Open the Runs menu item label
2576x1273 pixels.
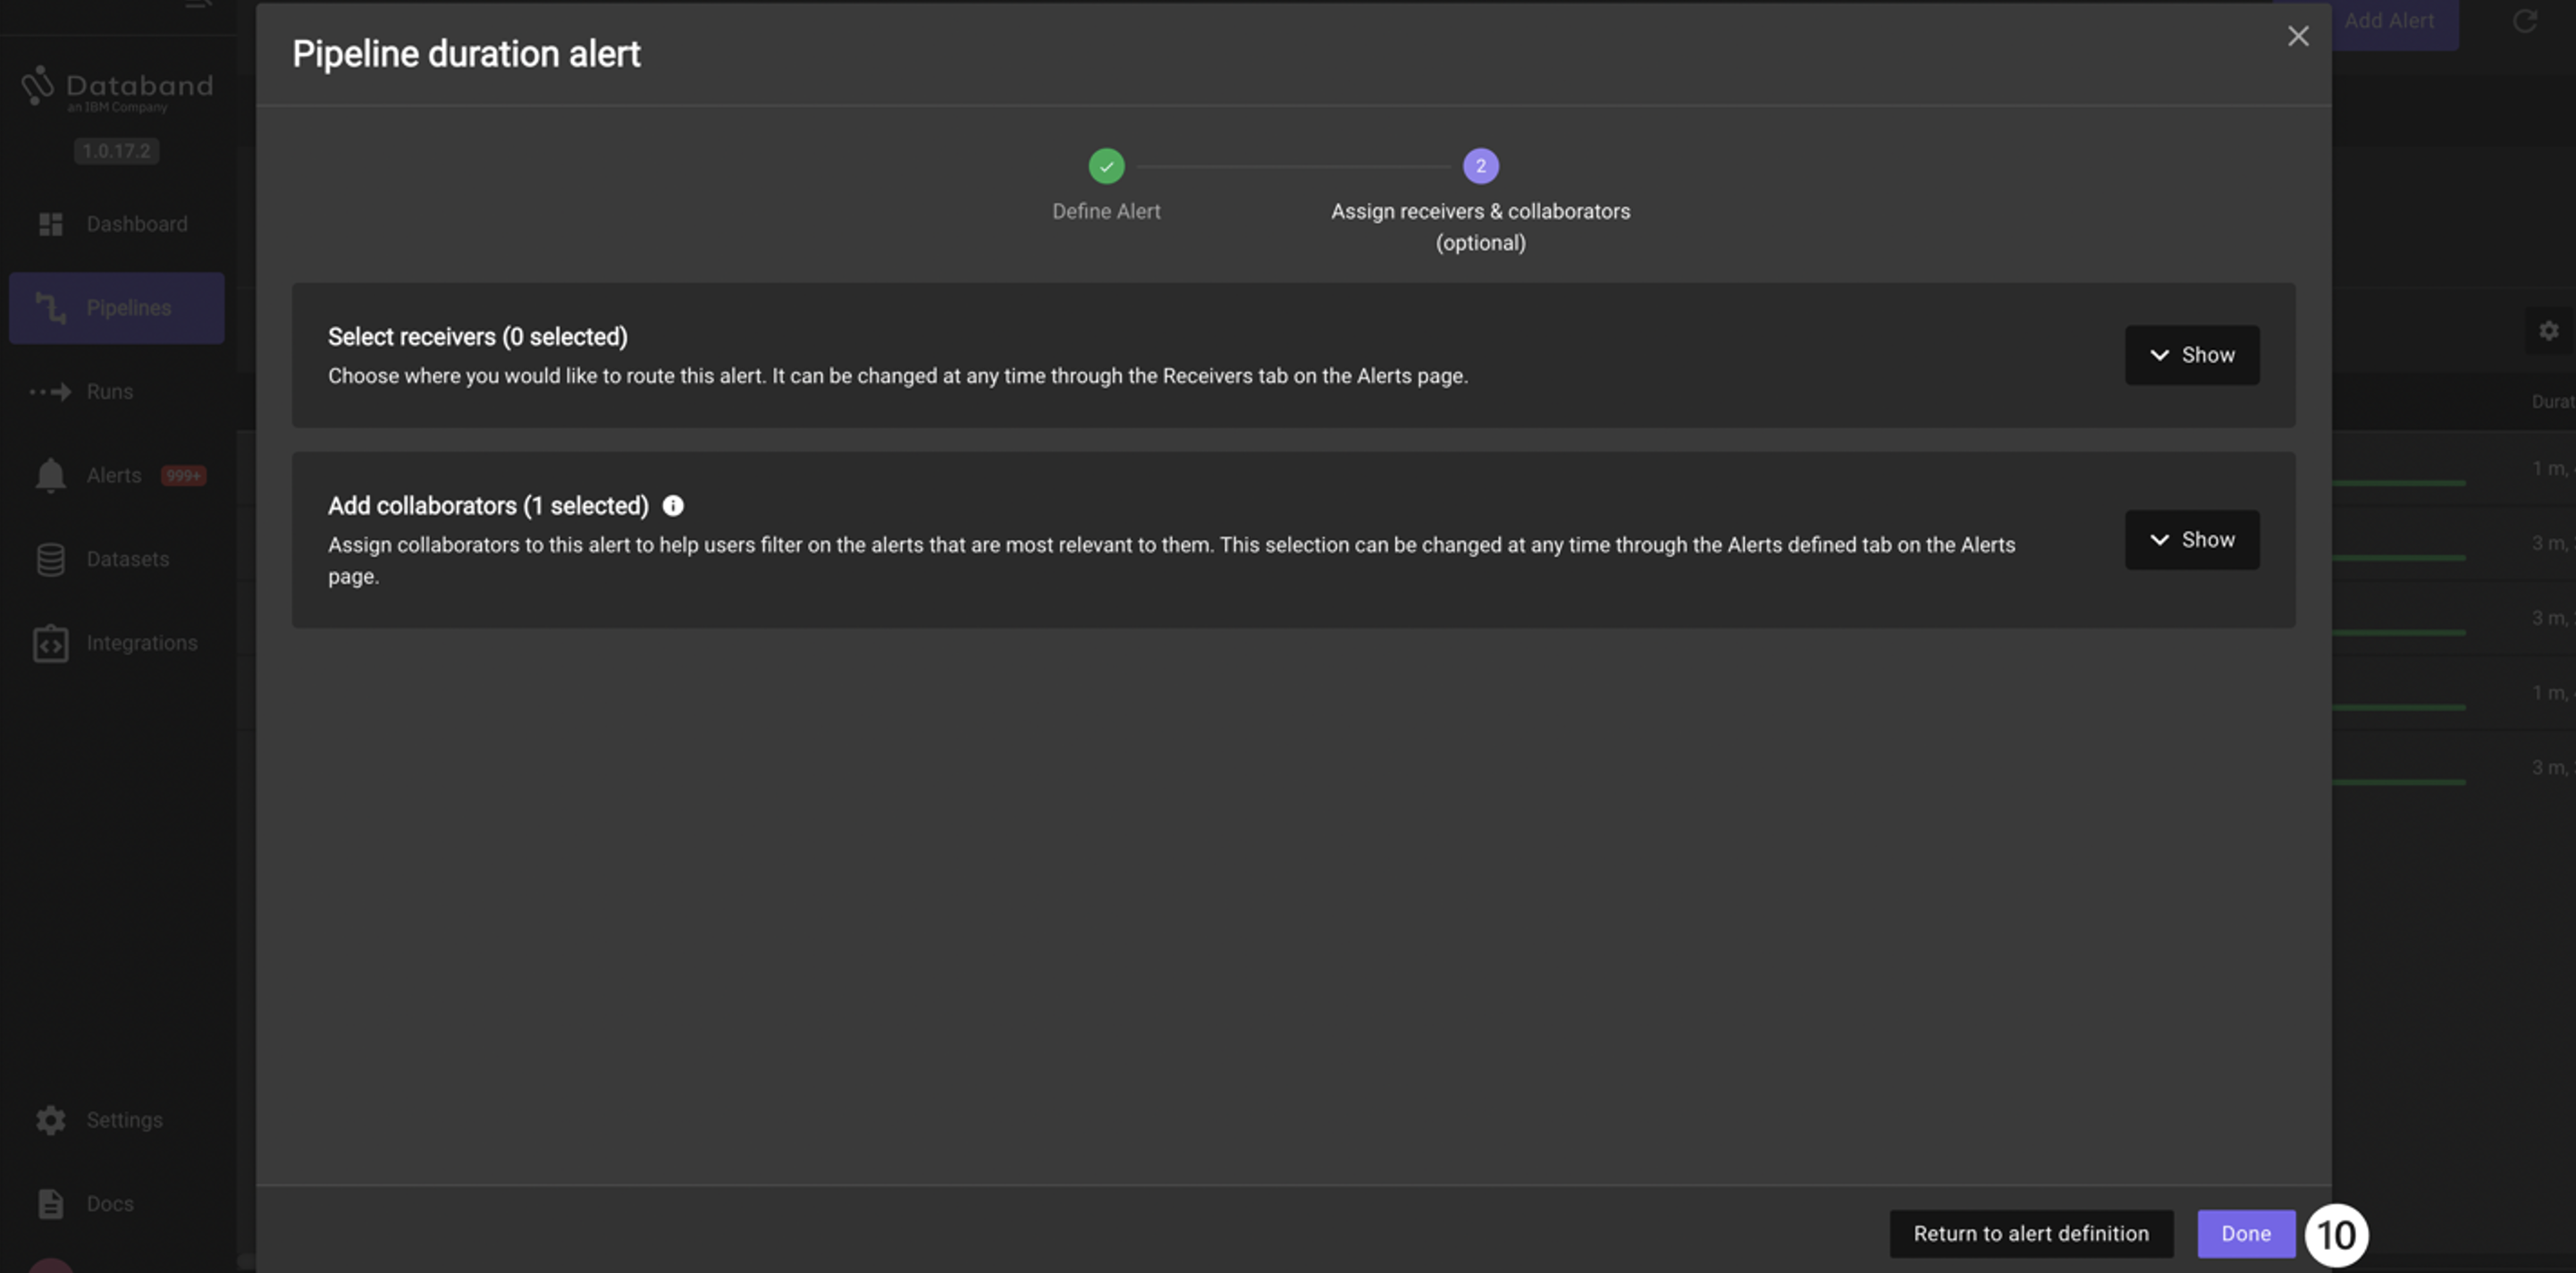(110, 392)
